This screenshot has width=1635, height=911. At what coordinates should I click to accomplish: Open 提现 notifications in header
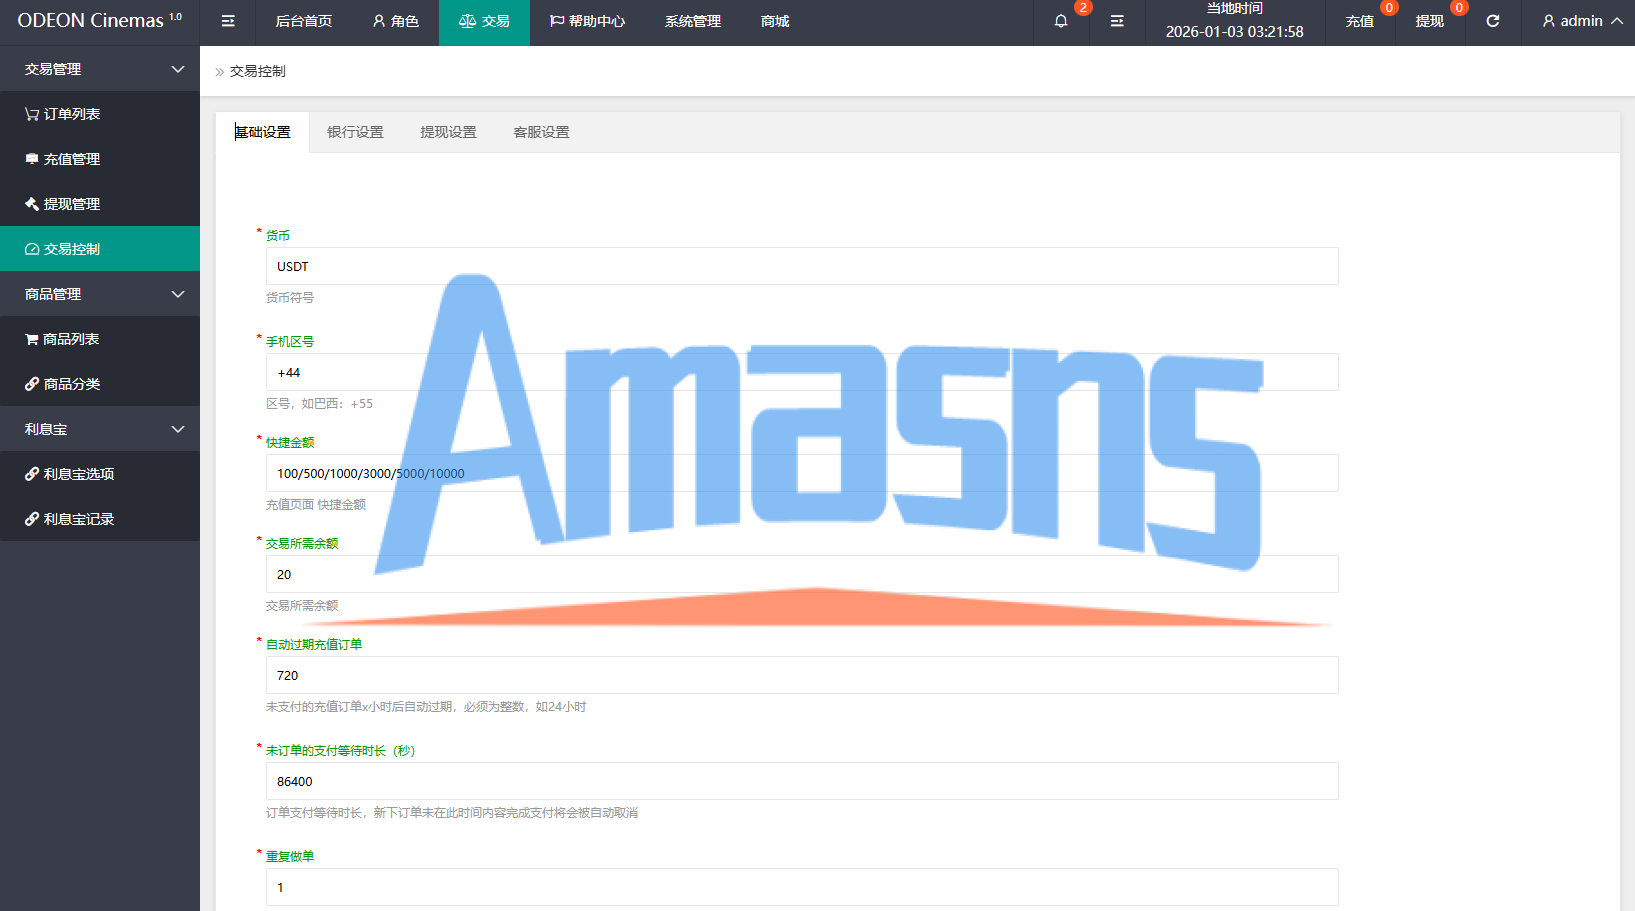coord(1430,21)
